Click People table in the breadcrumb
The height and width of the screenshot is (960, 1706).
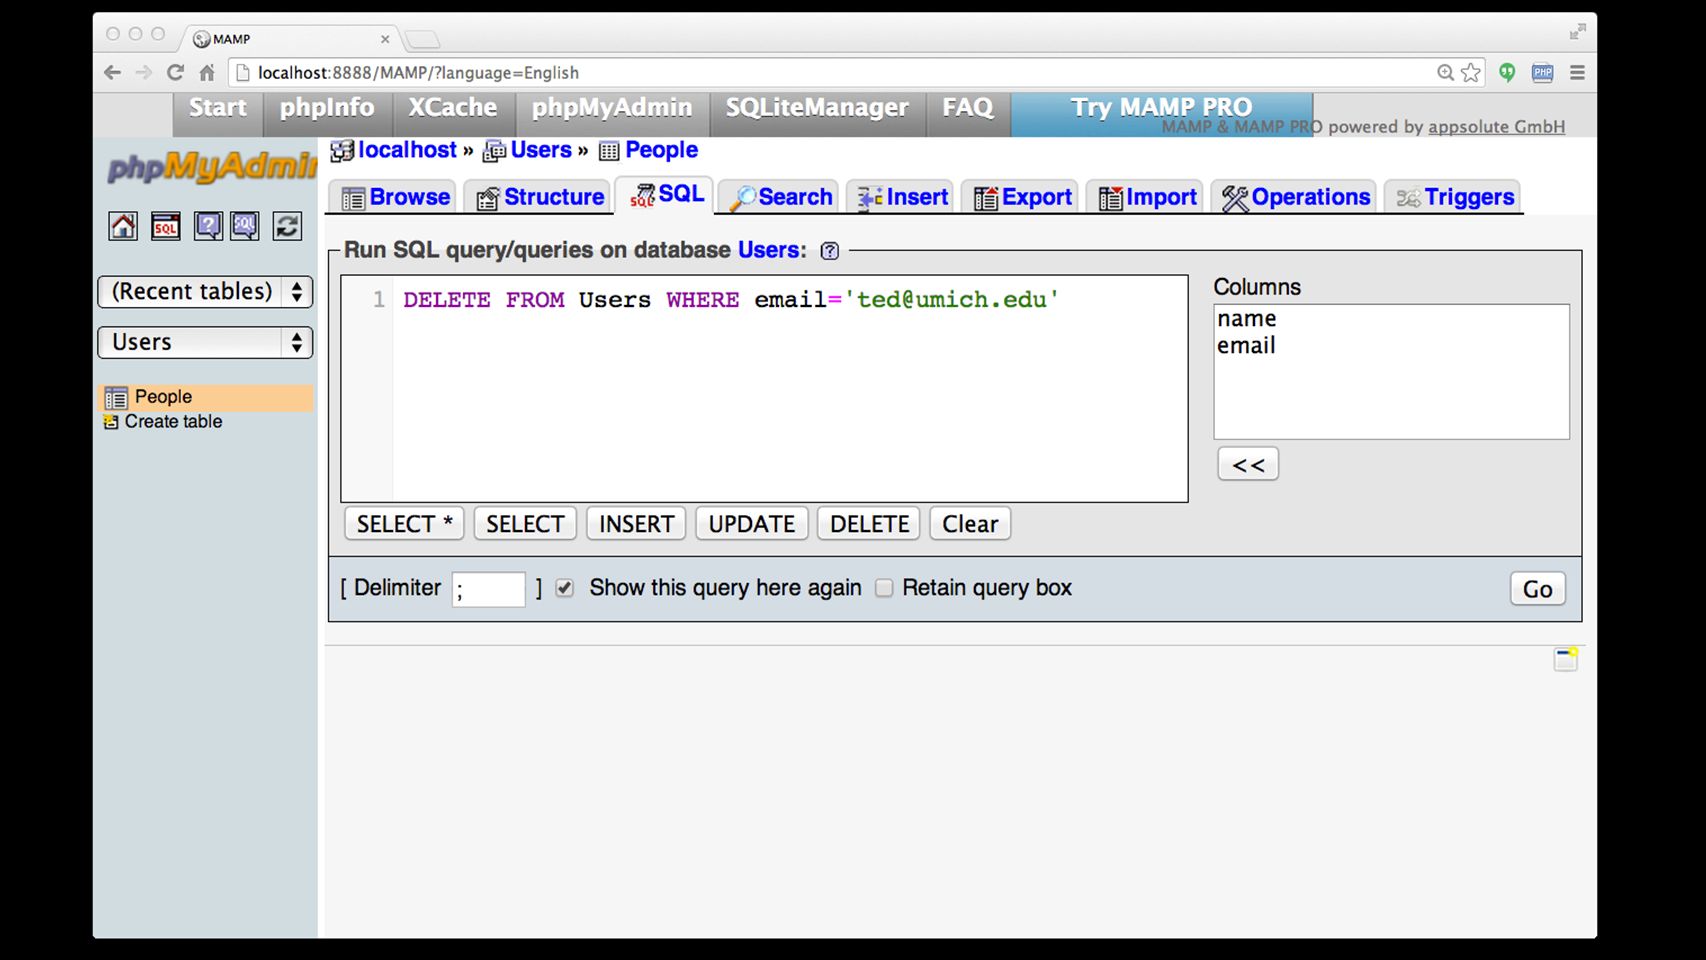(661, 150)
